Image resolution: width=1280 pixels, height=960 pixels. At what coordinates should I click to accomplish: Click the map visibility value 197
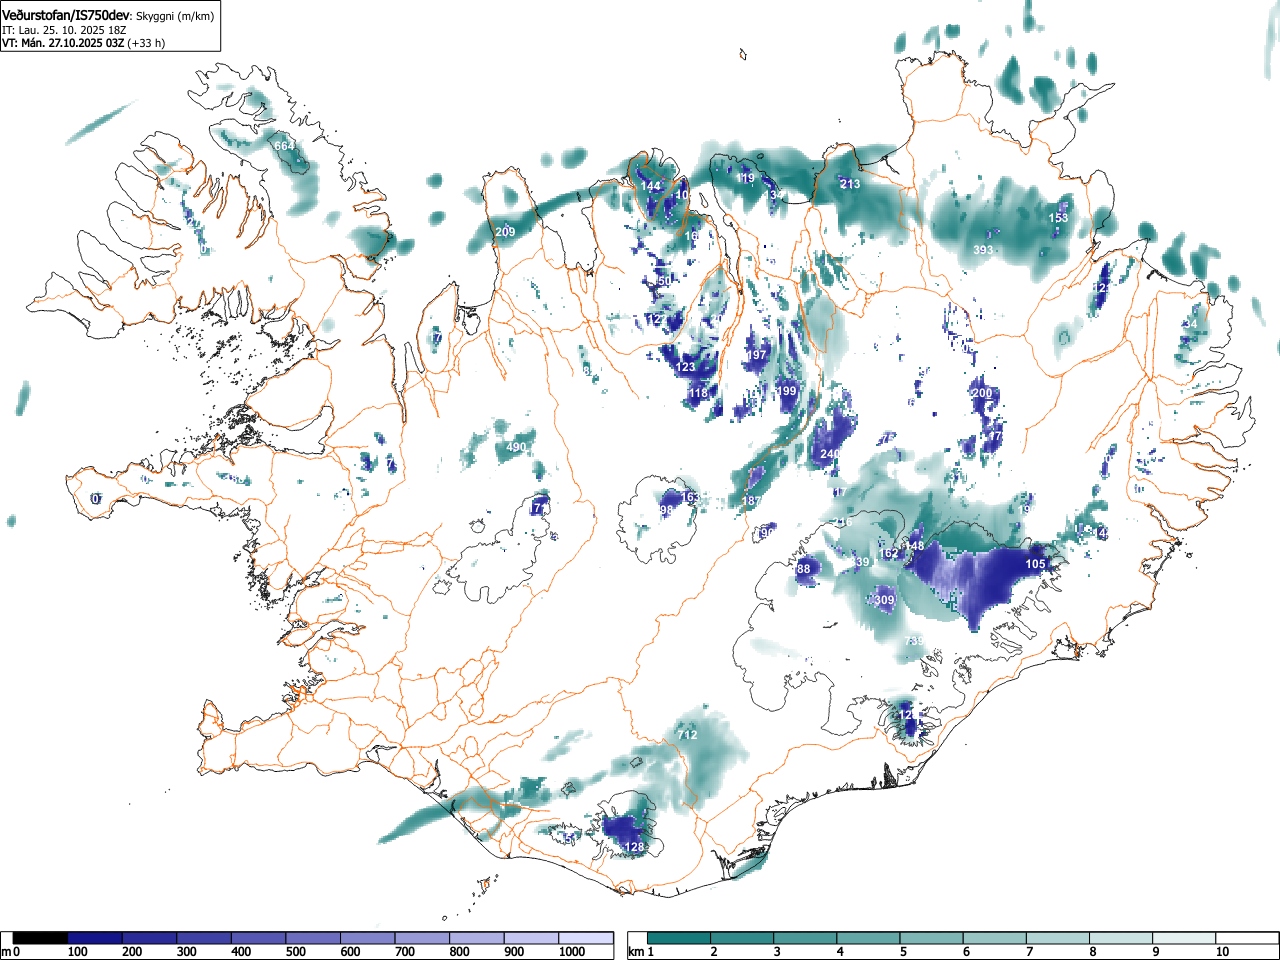757,355
